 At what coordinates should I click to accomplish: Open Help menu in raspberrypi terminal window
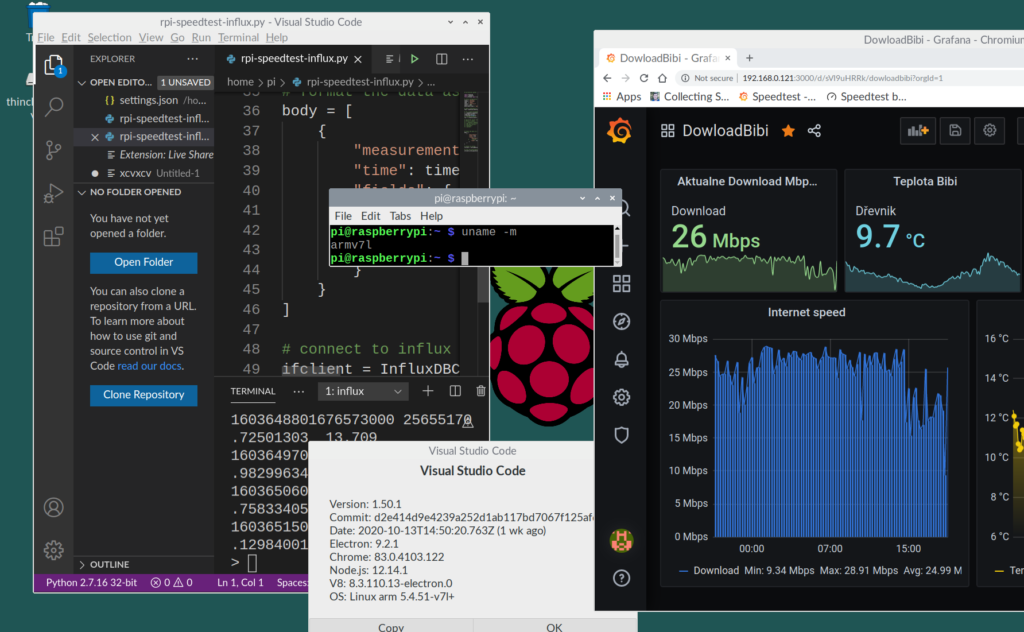(431, 215)
